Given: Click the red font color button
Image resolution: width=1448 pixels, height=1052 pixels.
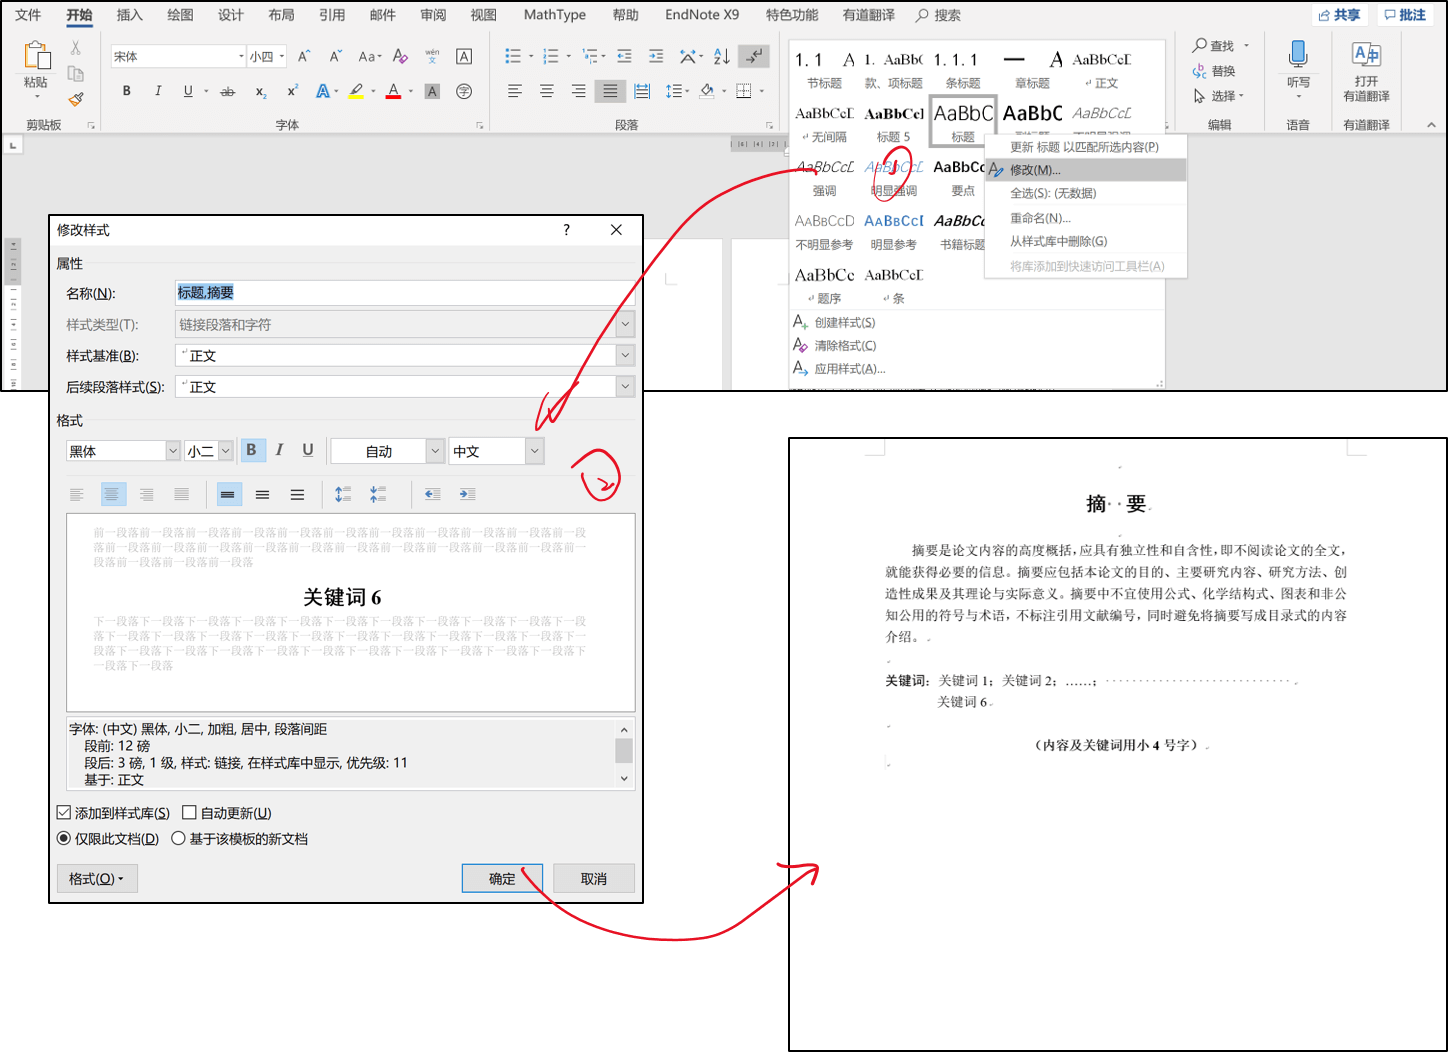Looking at the screenshot, I should pos(394,91).
